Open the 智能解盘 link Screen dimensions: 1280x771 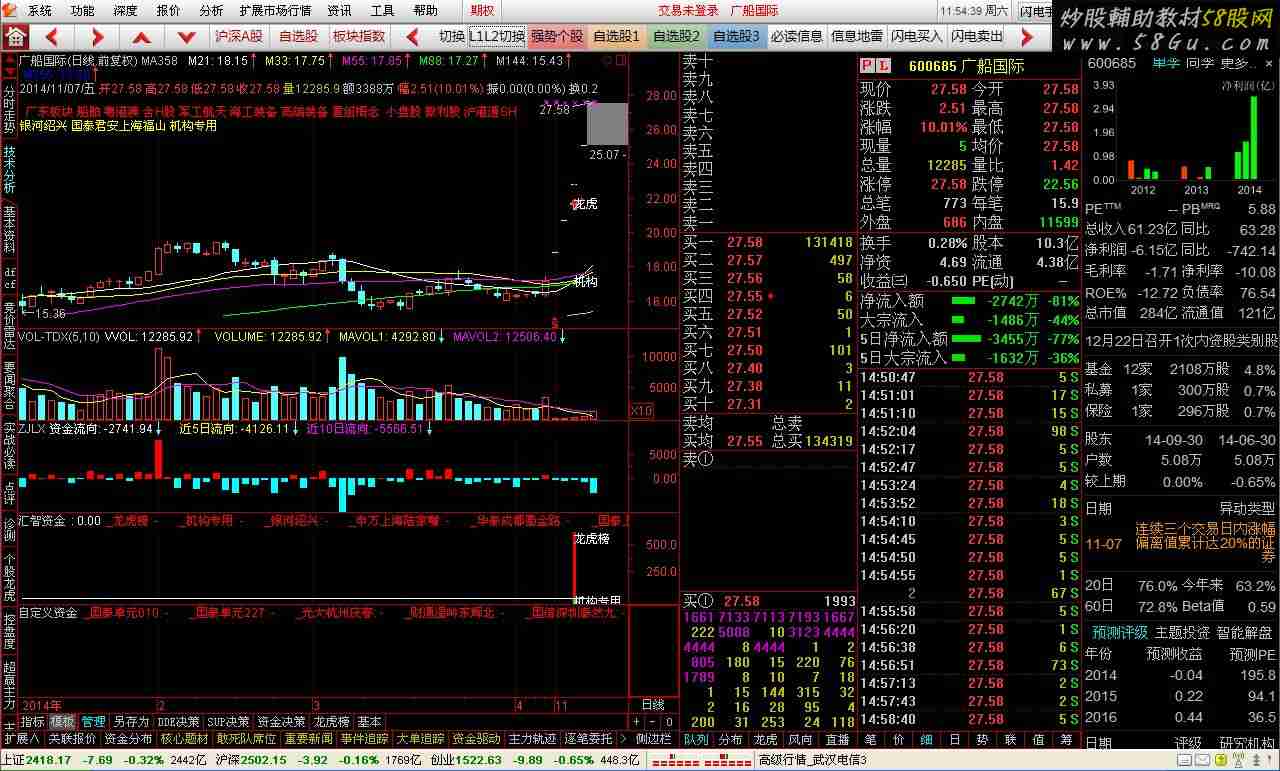pos(1244,632)
